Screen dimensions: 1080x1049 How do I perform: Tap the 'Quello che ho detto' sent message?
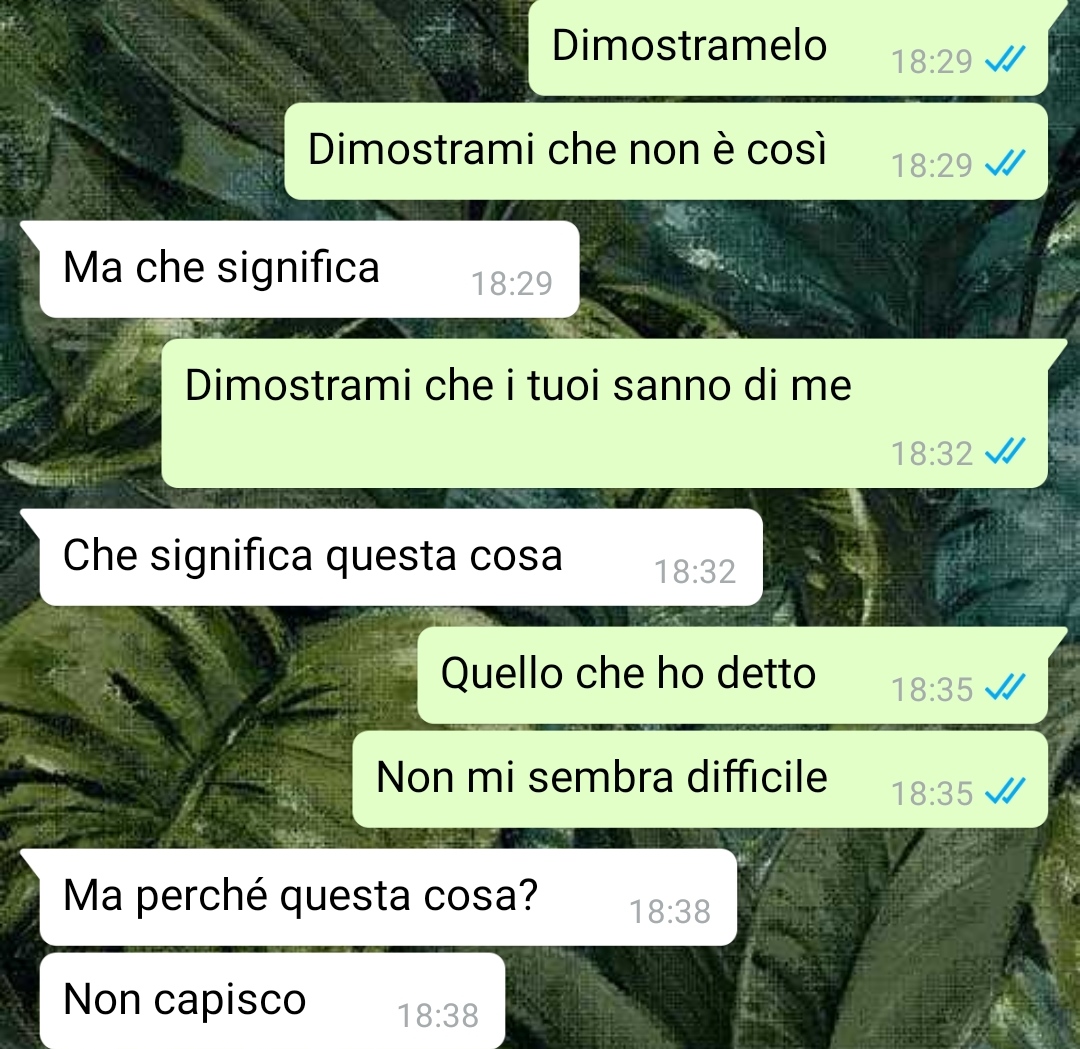click(x=732, y=675)
